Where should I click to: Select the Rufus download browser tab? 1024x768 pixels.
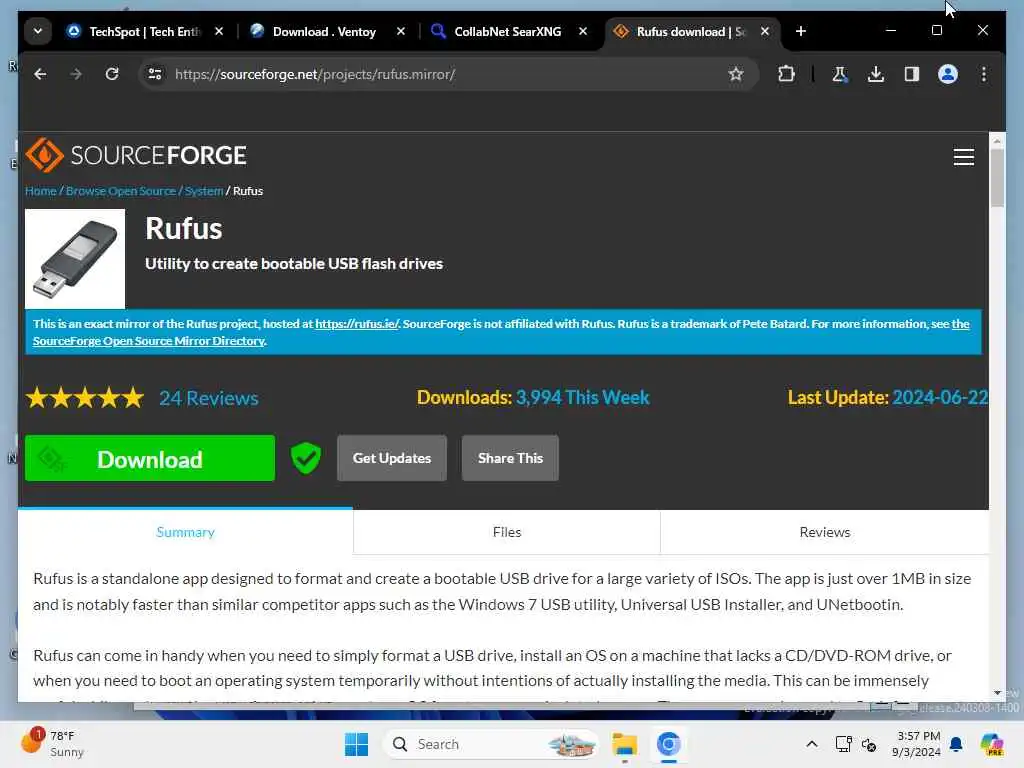pyautogui.click(x=691, y=31)
